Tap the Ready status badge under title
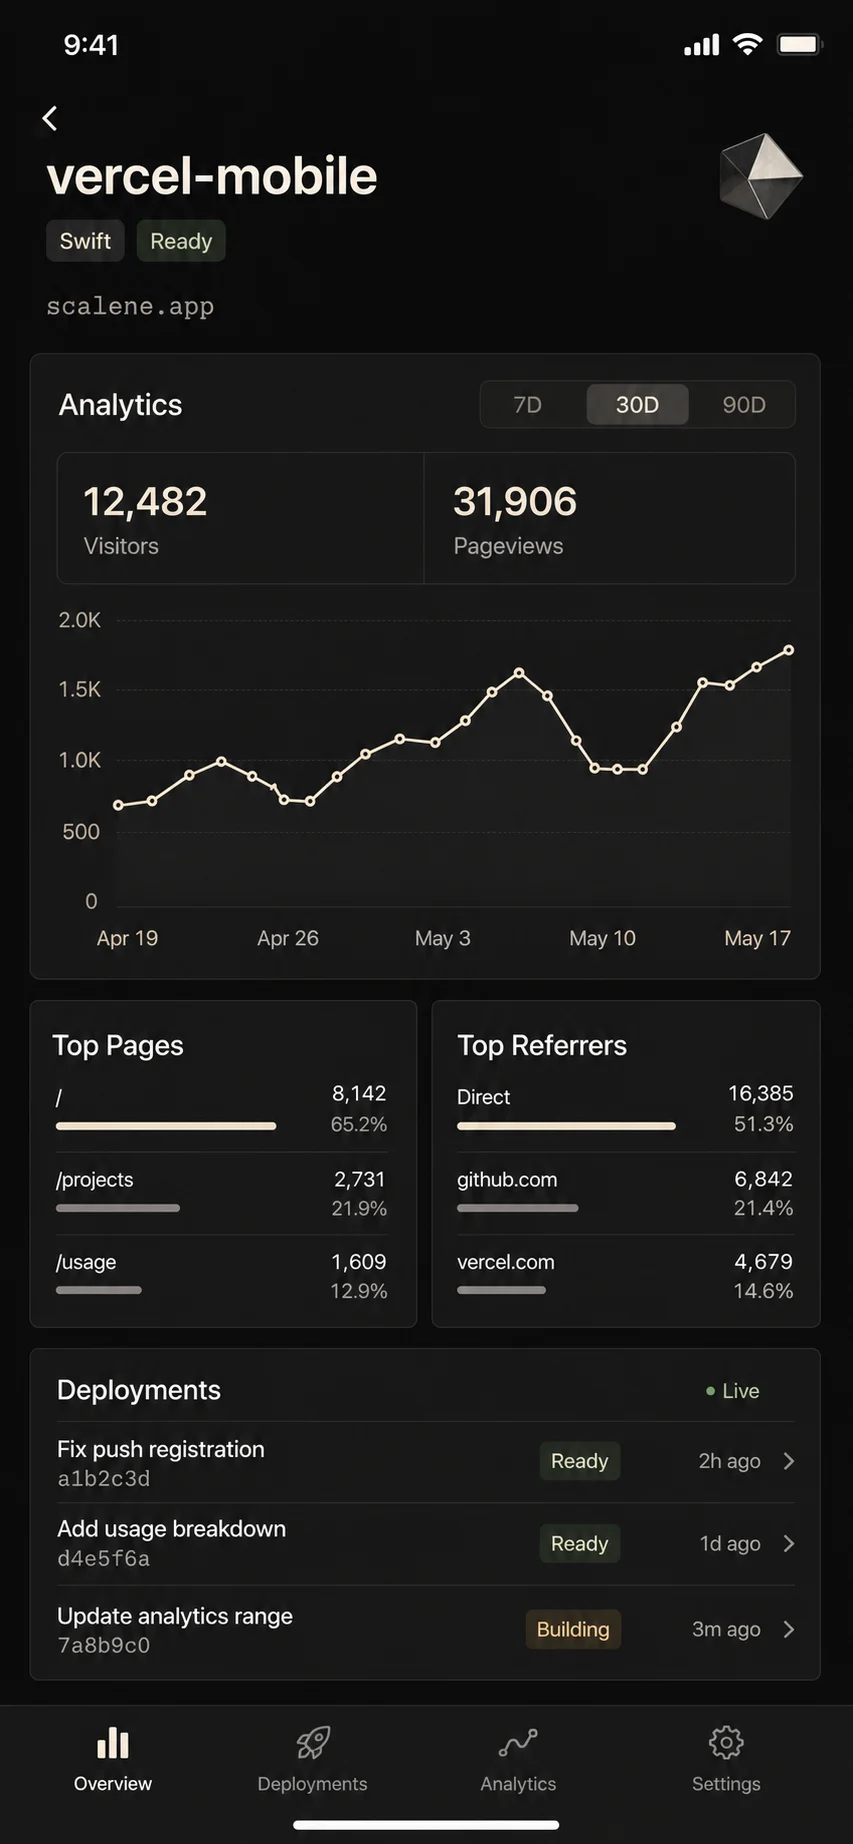 (x=181, y=241)
